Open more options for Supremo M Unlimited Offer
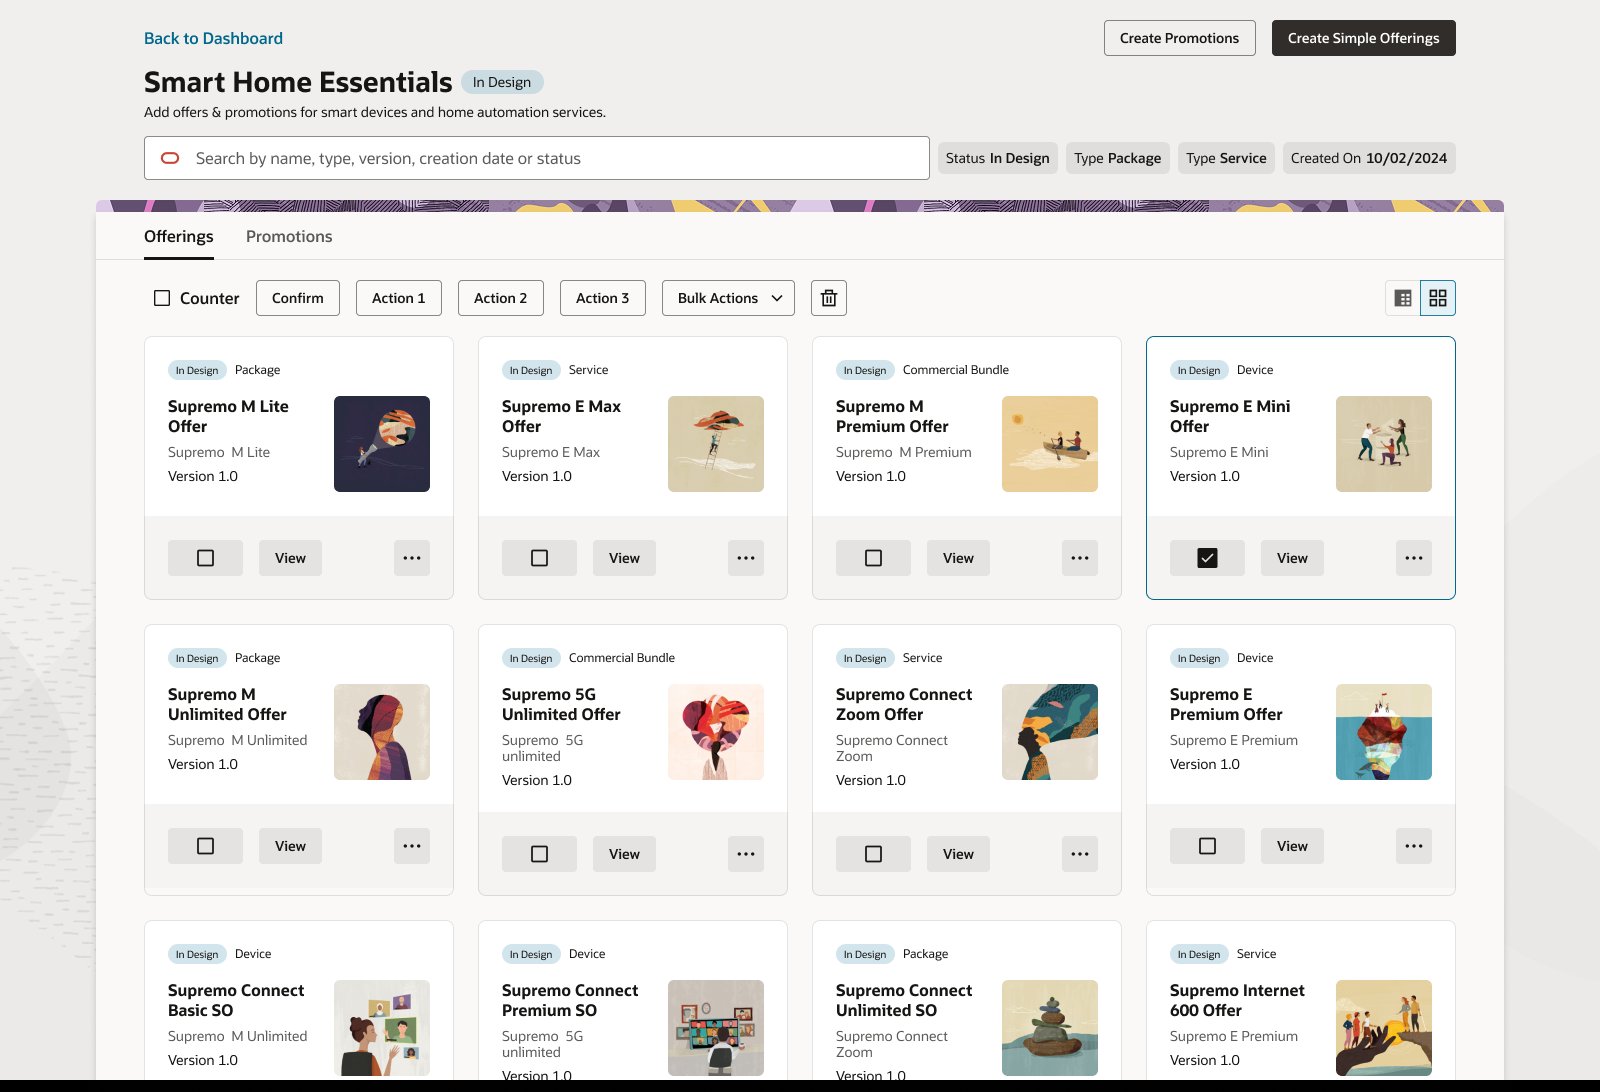The width and height of the screenshot is (1600, 1092). tap(412, 846)
